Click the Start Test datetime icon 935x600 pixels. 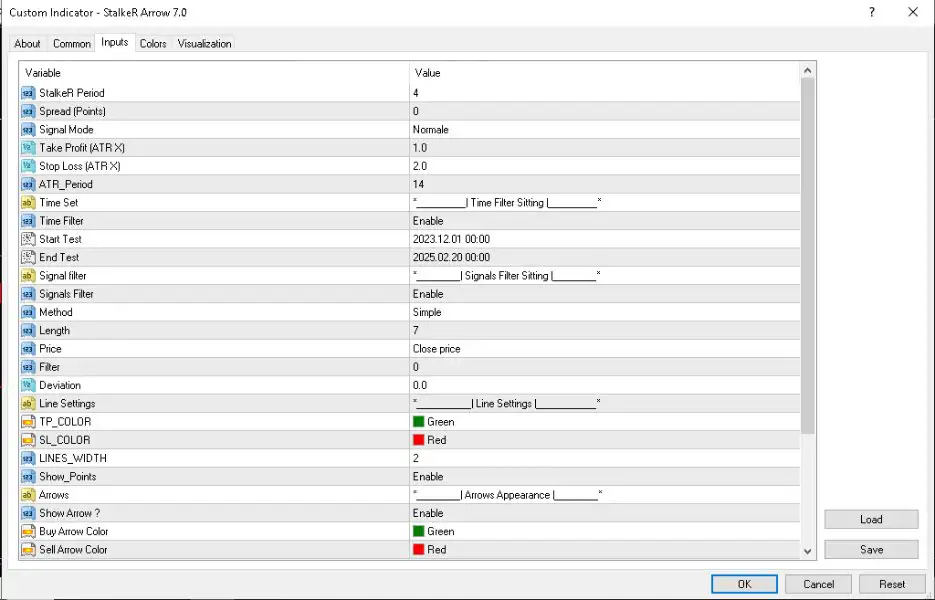pyautogui.click(x=28, y=239)
